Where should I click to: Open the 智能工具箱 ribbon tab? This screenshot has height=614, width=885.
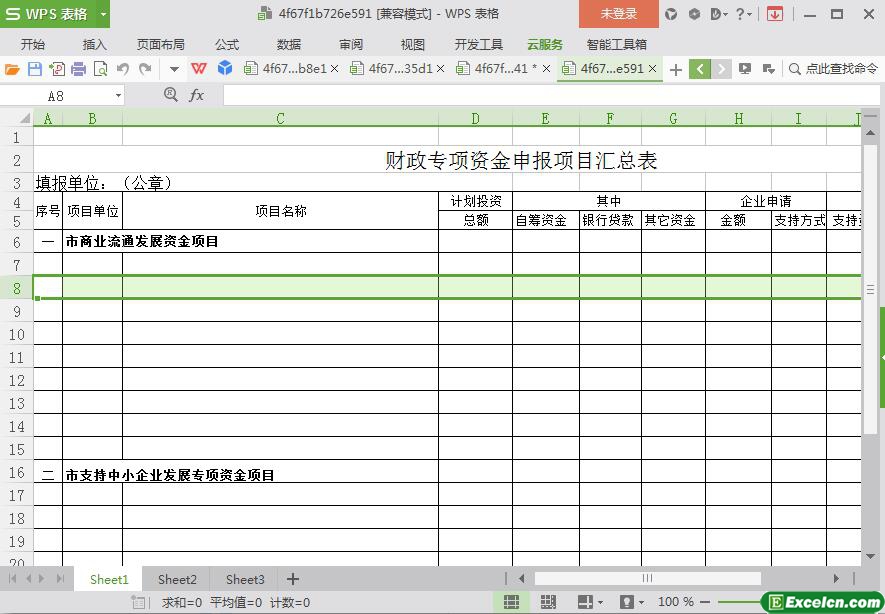pyautogui.click(x=616, y=44)
